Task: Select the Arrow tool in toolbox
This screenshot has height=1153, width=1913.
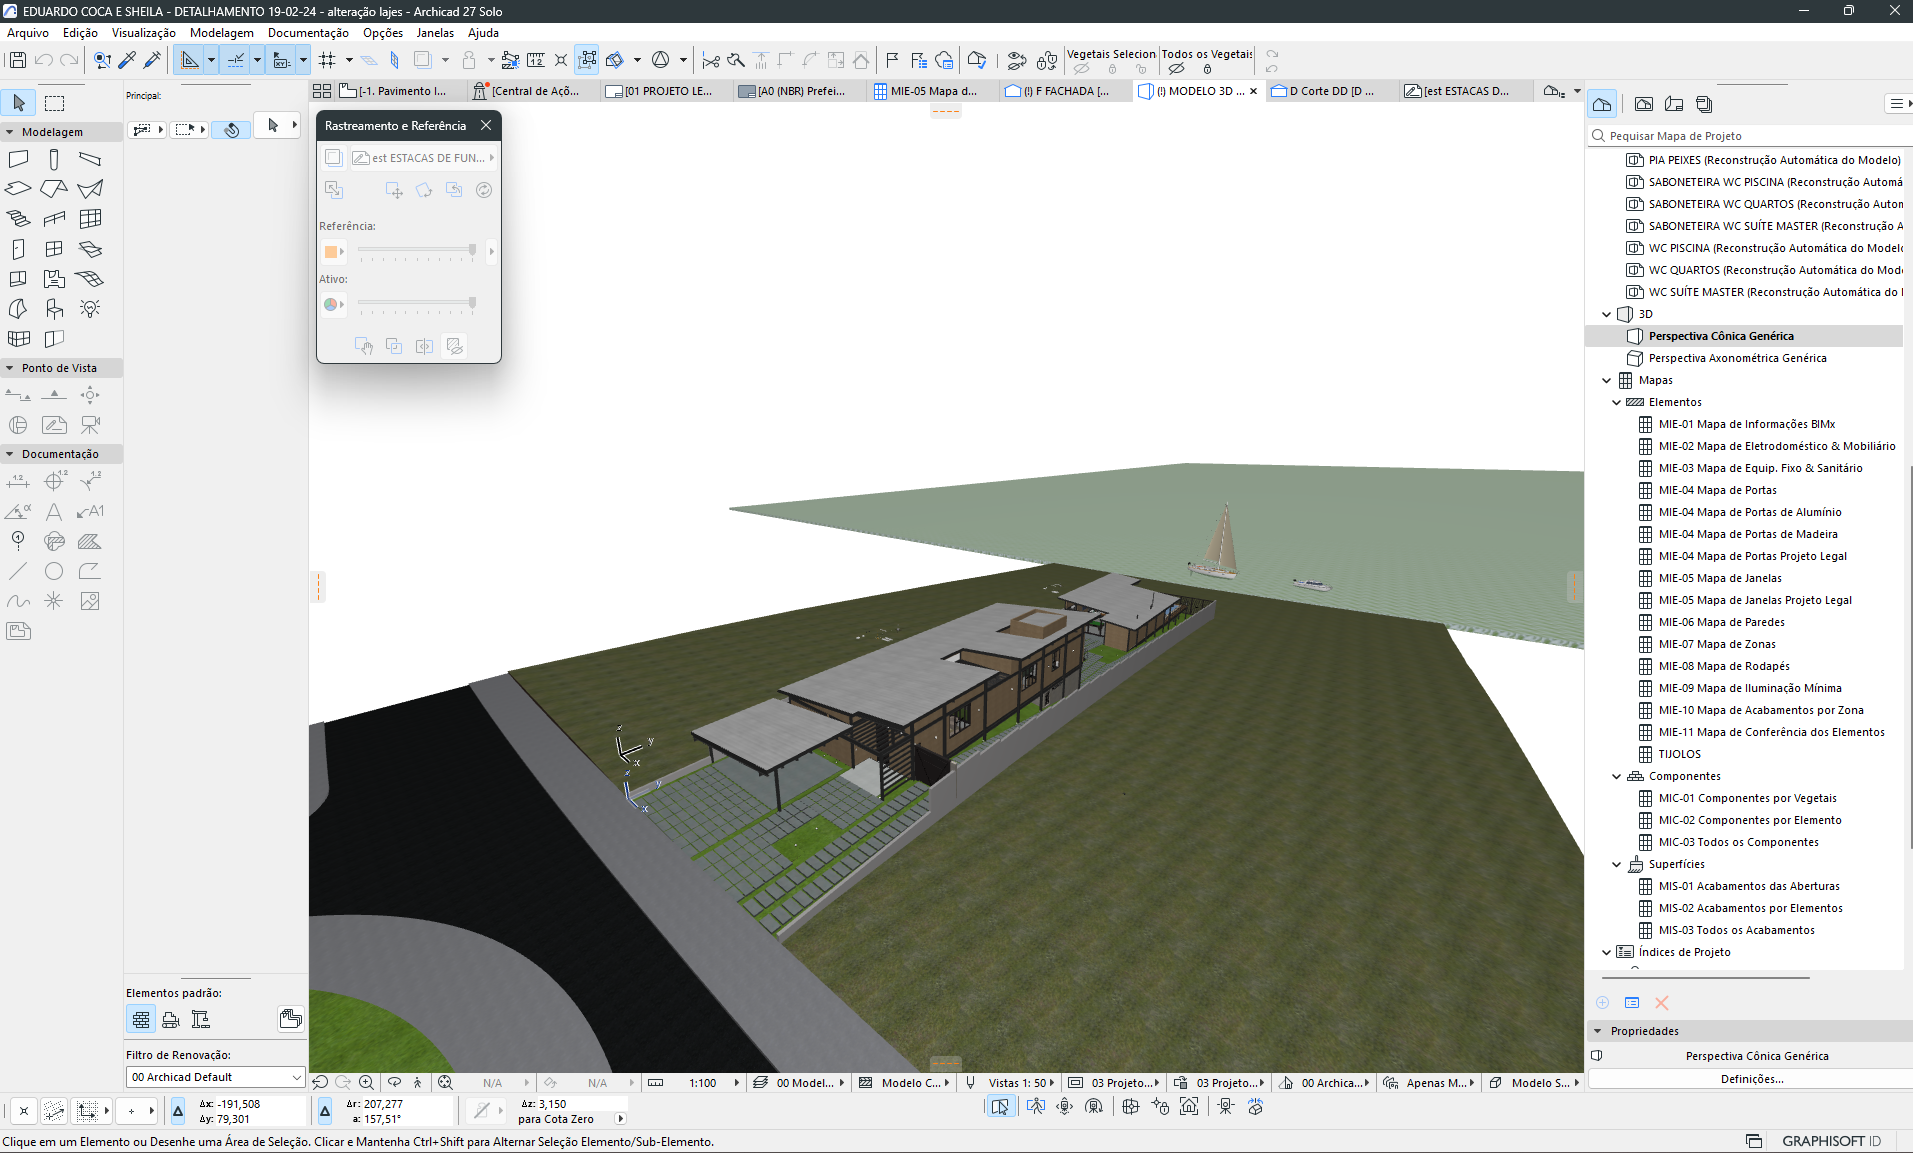Action: pos(19,103)
